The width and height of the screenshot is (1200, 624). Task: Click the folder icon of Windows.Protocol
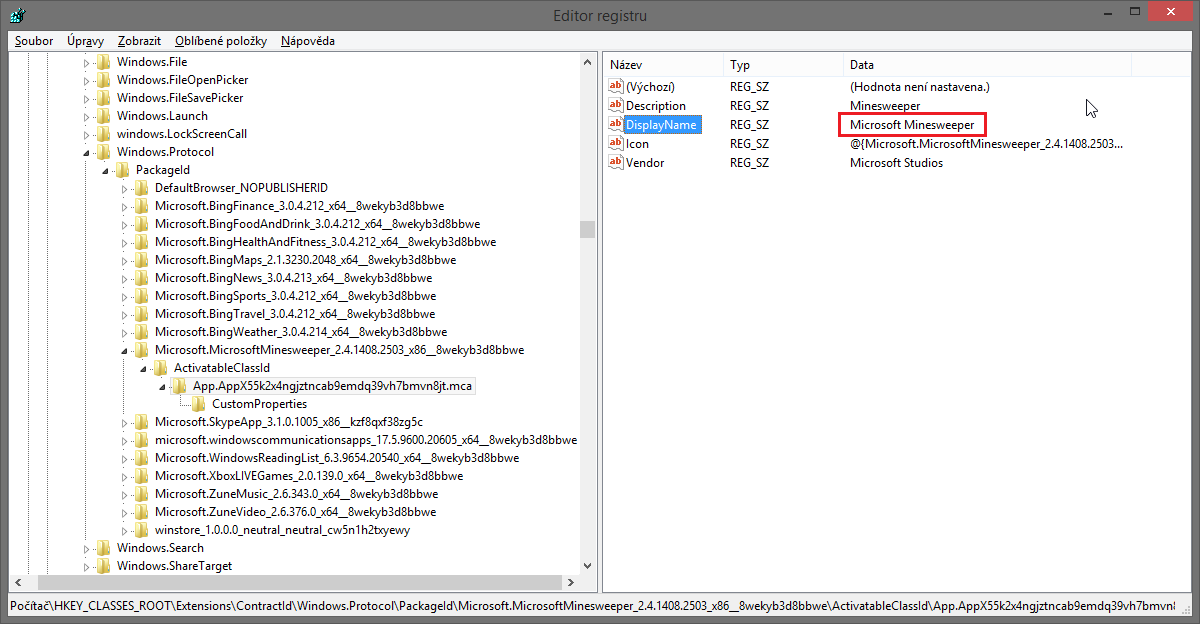tap(103, 152)
